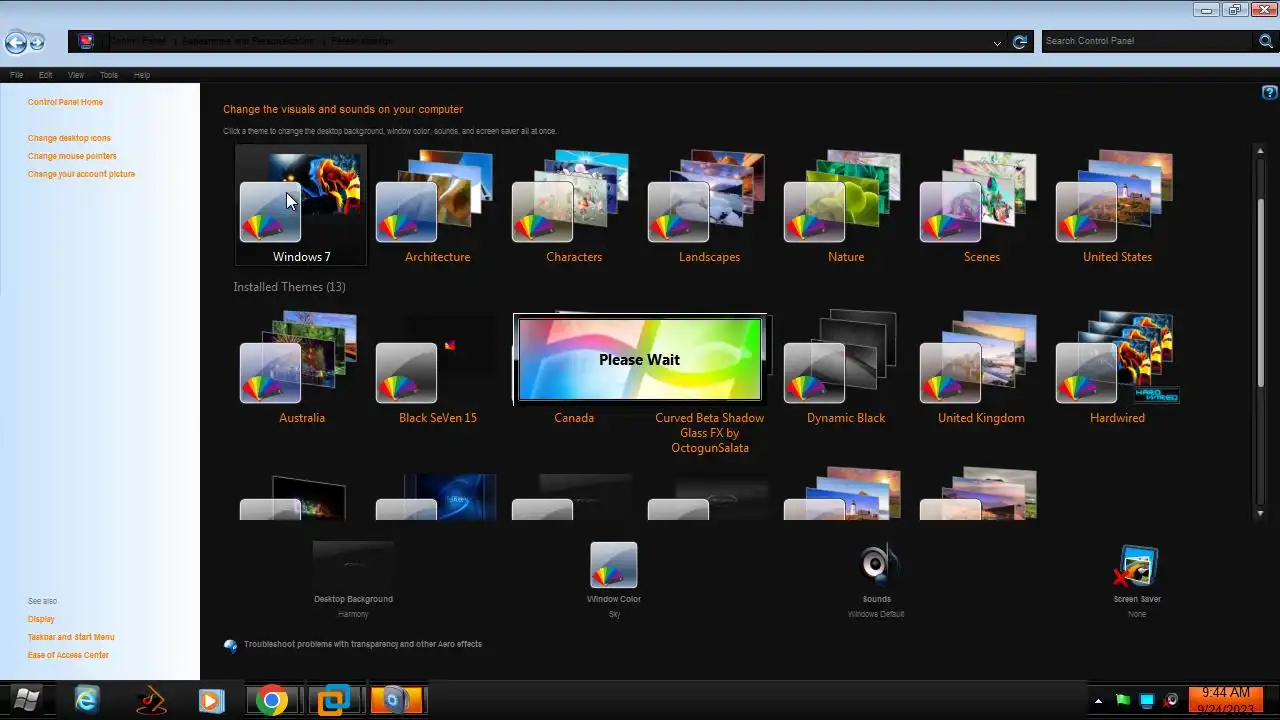Choose the Hardwired theme
Viewport: 1280px width, 720px height.
(1117, 367)
